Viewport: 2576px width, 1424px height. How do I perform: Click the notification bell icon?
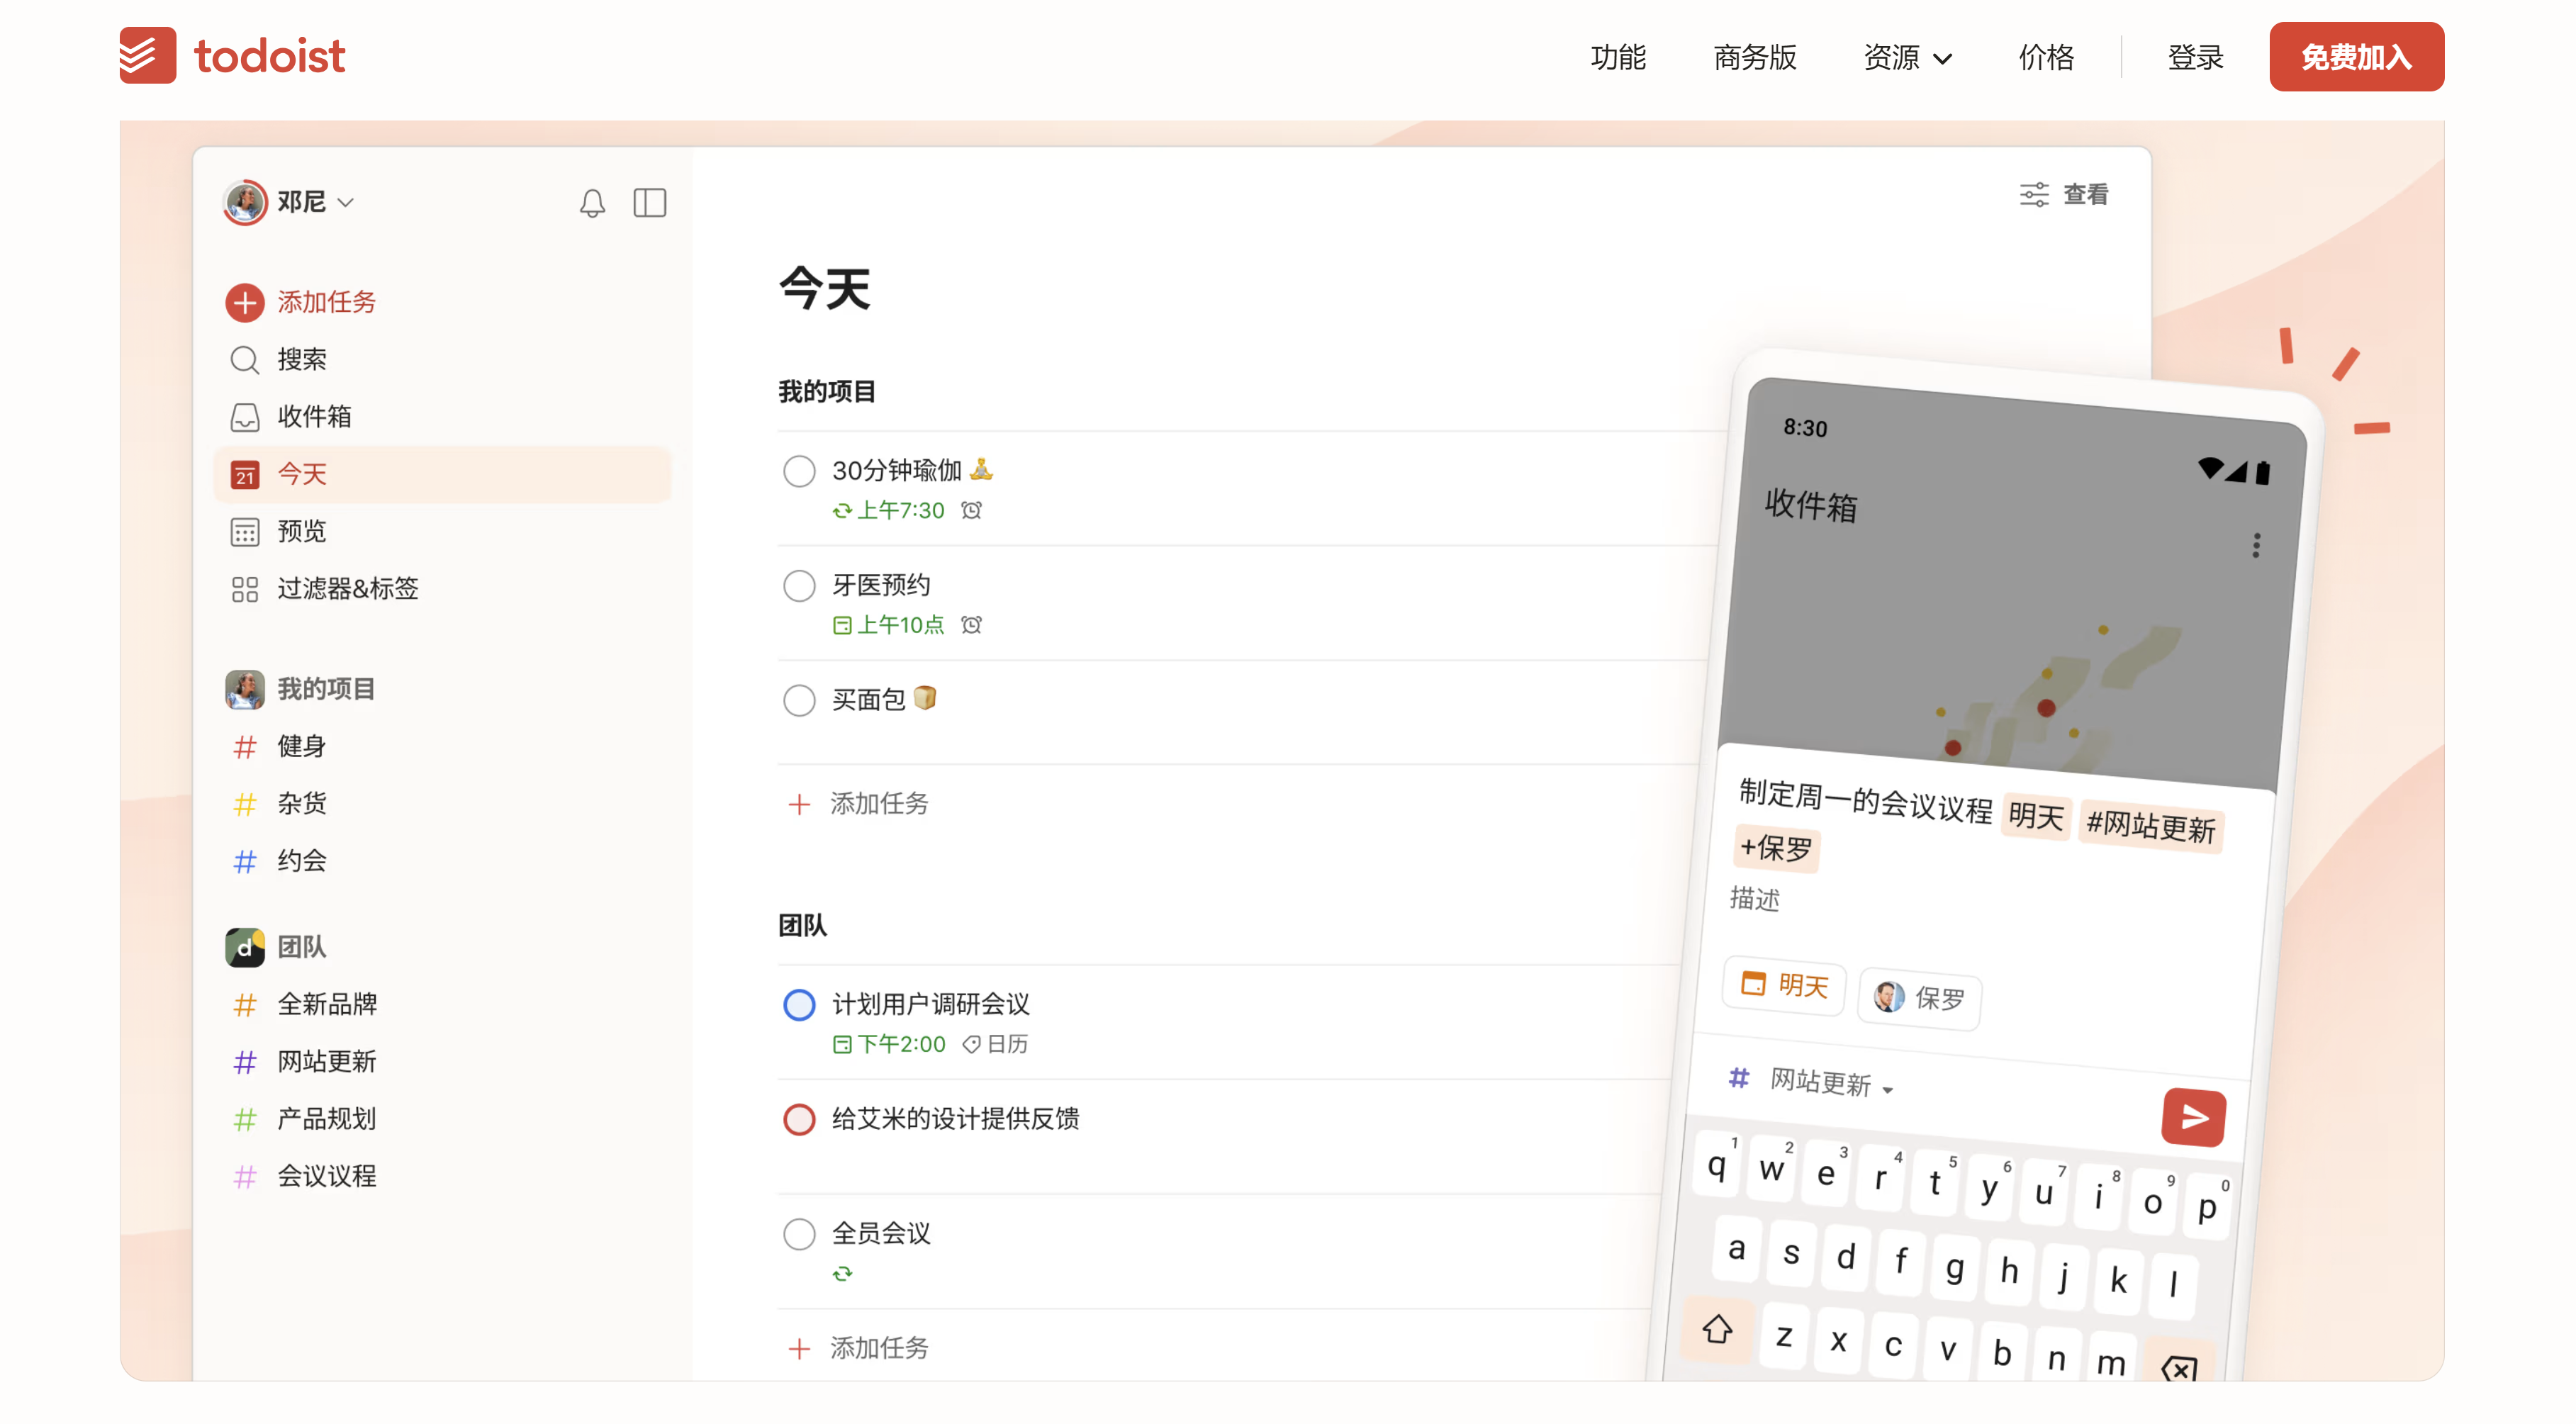click(592, 203)
